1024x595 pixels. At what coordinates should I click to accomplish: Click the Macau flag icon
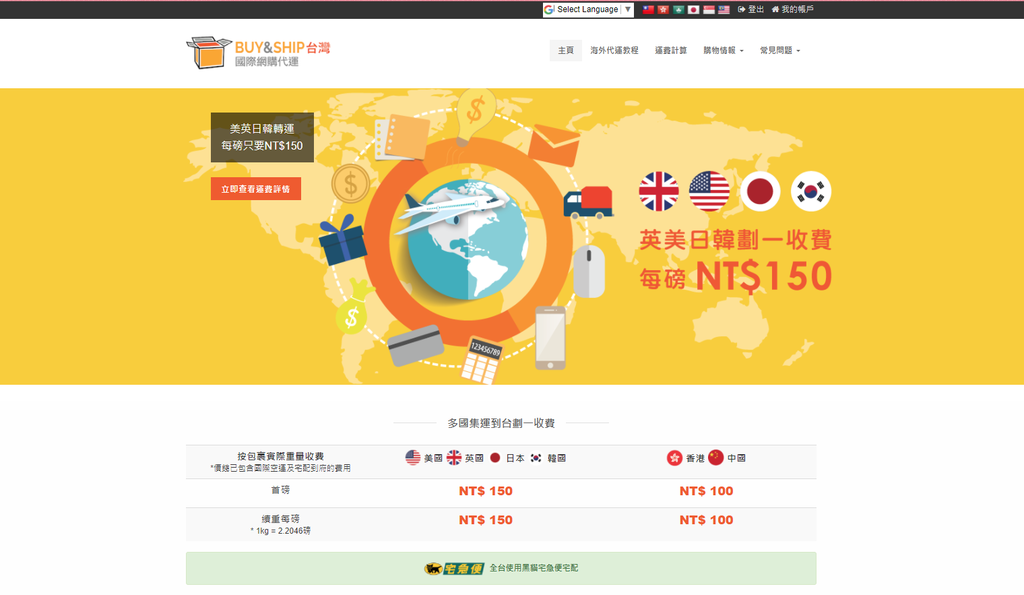tap(678, 9)
